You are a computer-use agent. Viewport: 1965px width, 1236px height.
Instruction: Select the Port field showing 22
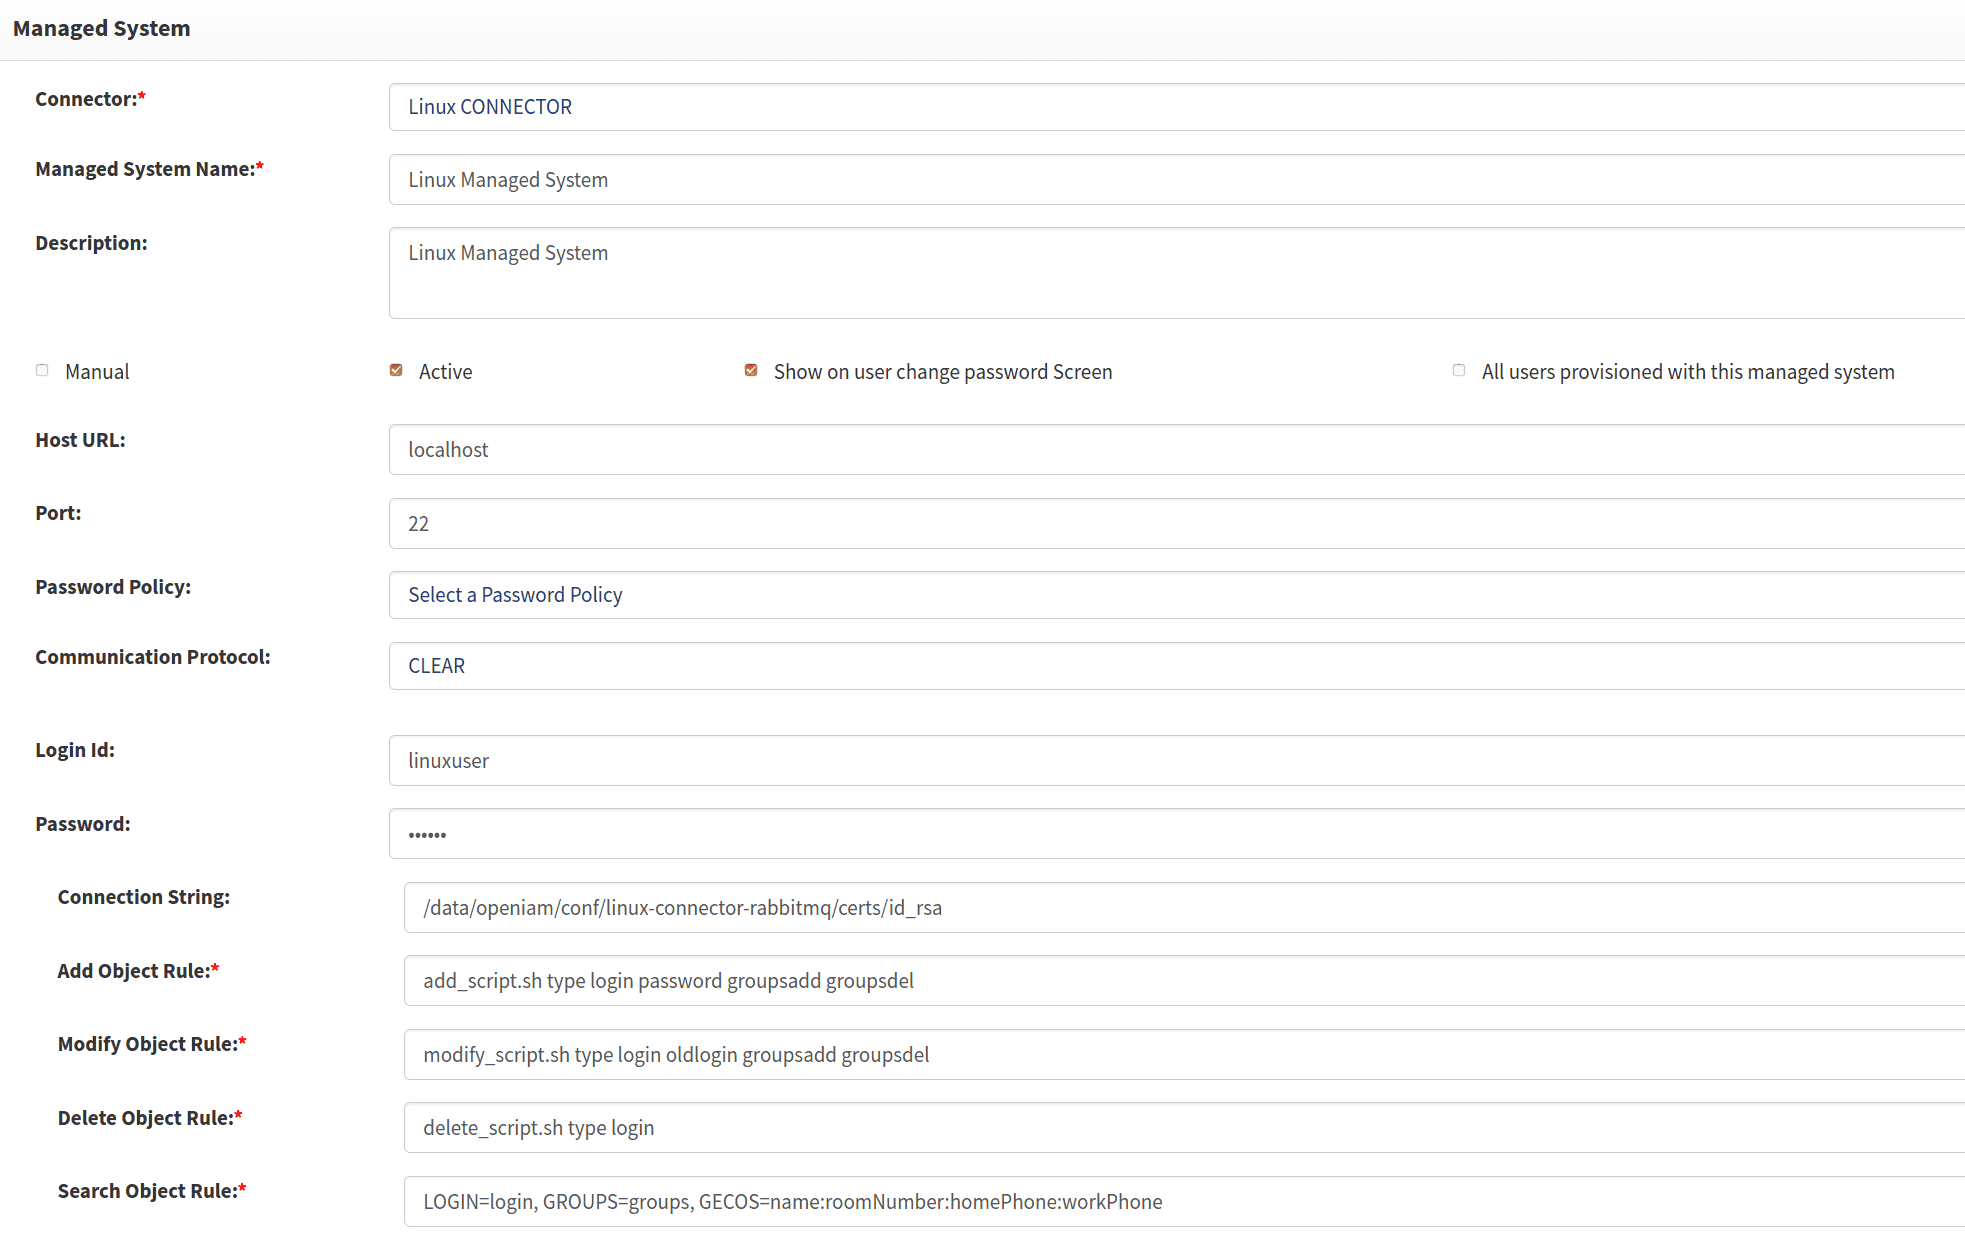point(1176,524)
